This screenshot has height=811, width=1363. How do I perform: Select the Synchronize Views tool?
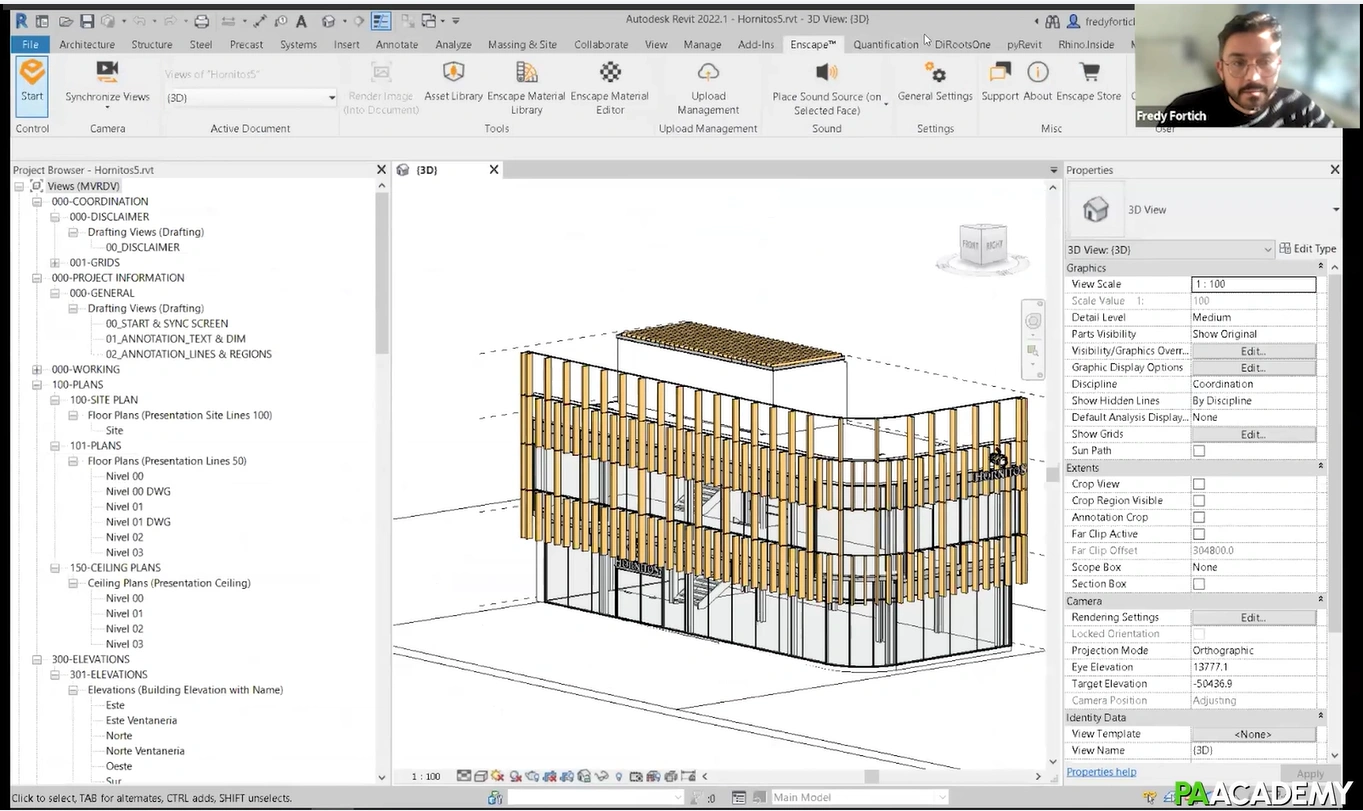[x=106, y=80]
